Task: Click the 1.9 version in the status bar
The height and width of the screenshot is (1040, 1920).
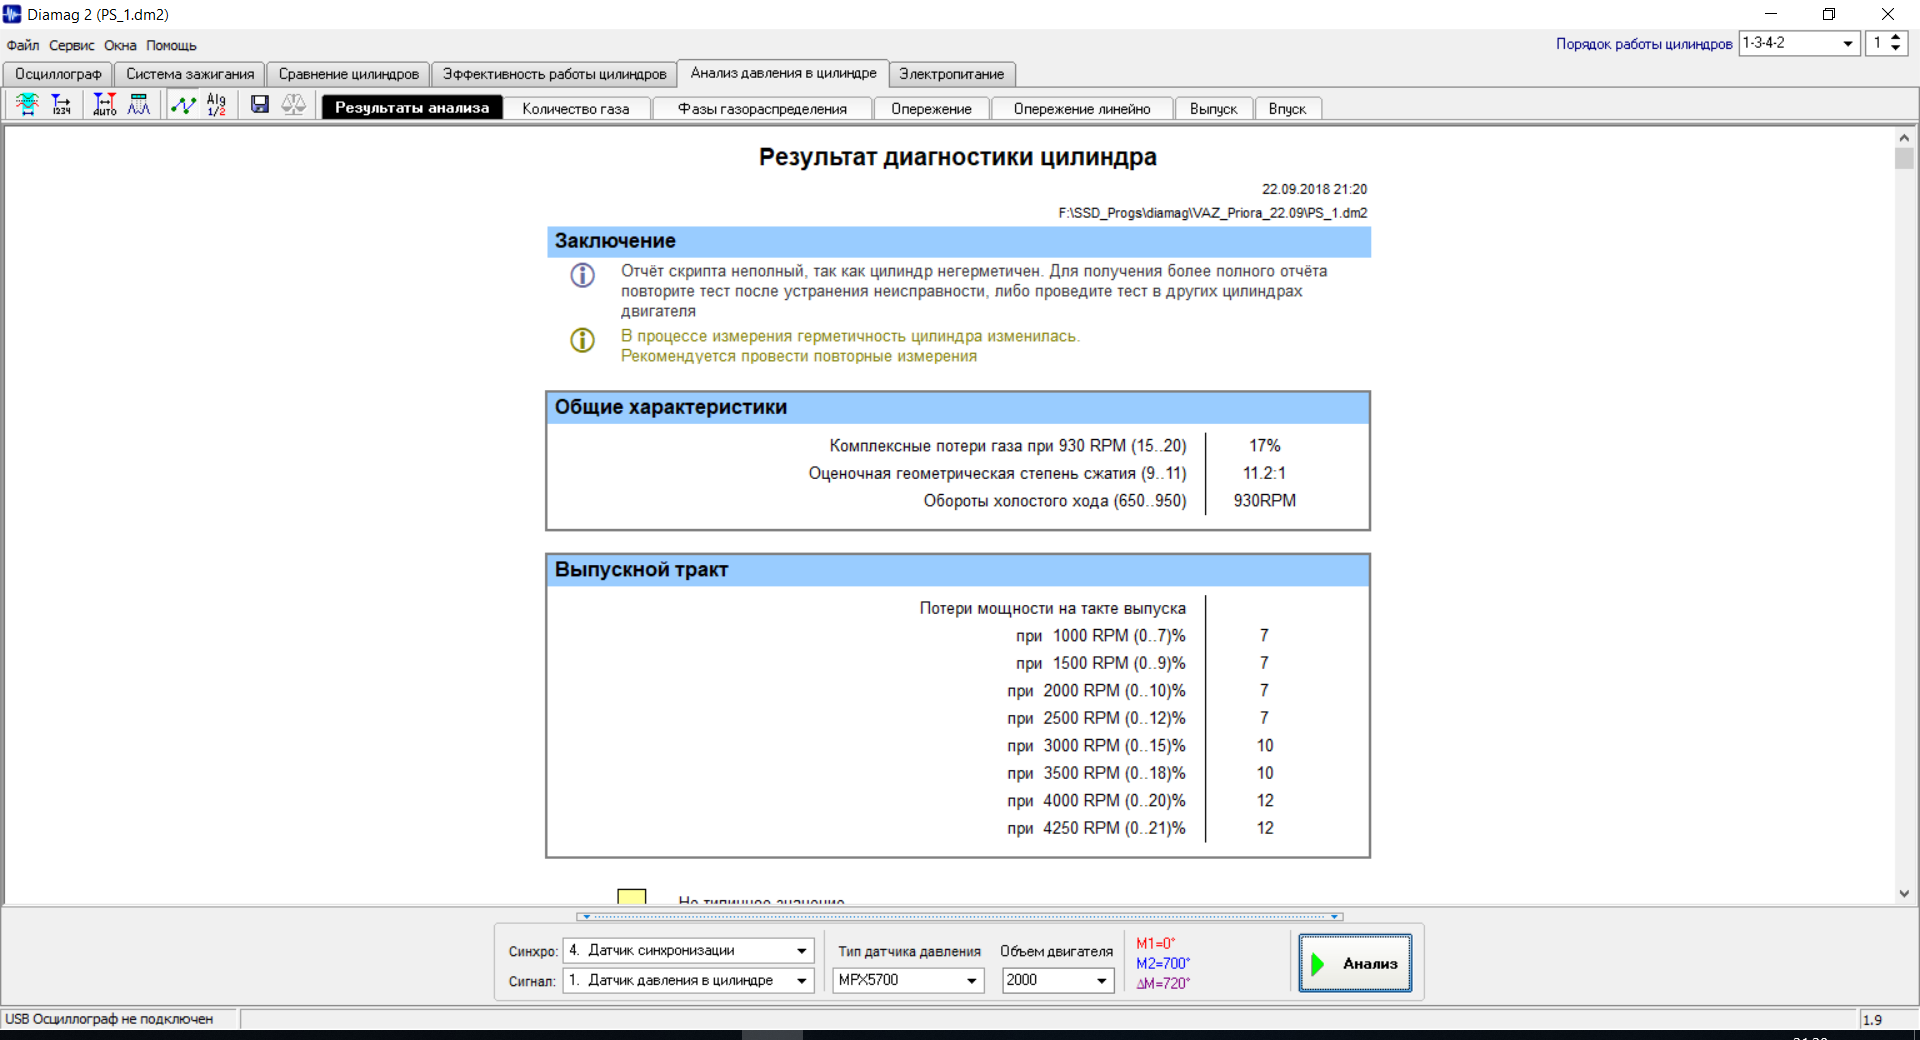Action: tap(1873, 1020)
